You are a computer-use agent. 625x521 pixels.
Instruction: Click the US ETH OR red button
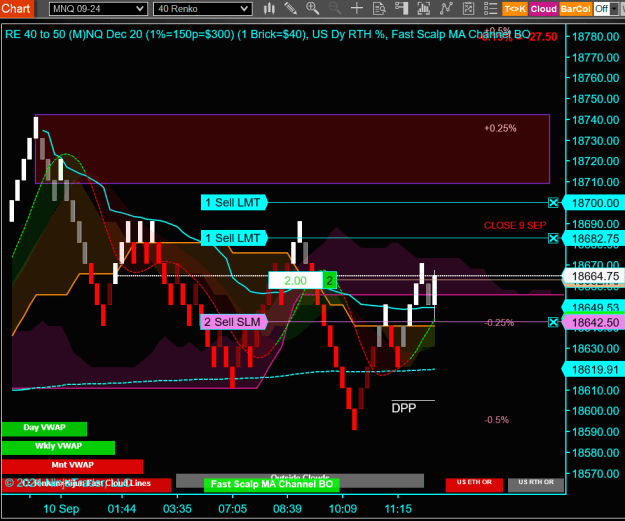pos(474,485)
